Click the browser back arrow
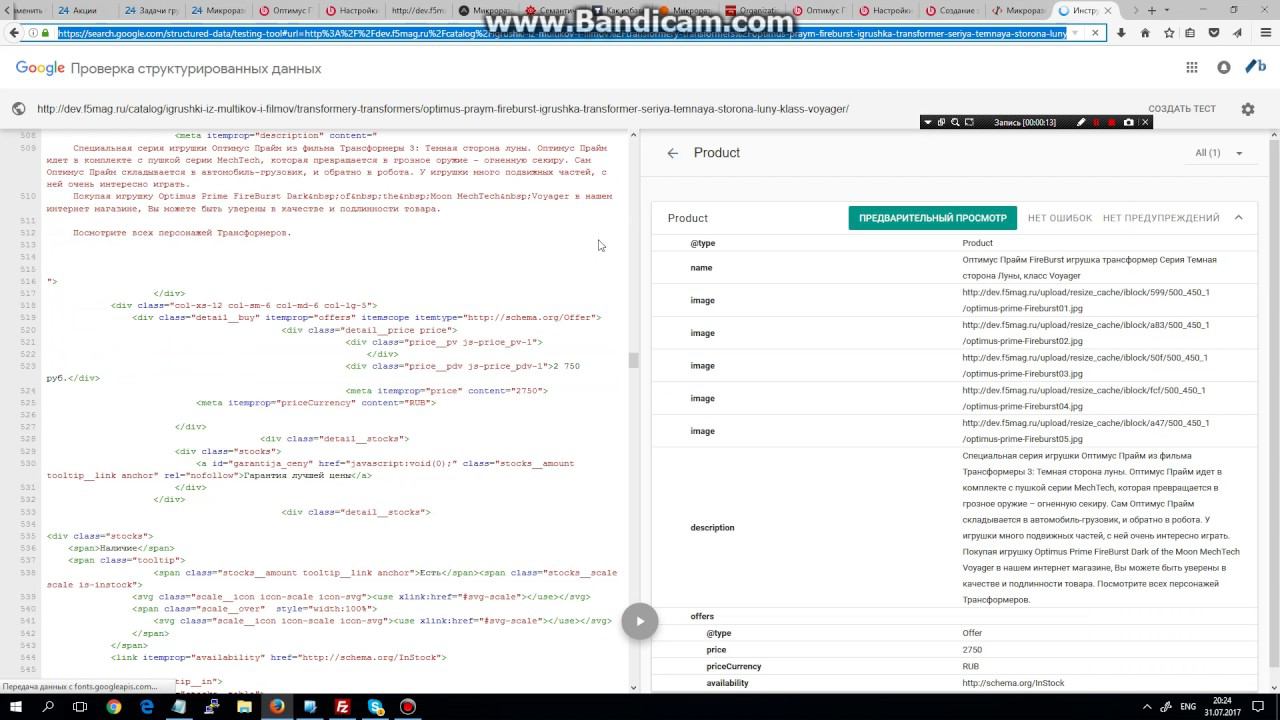Screen dimensions: 1280x720 pyautogui.click(x=14, y=33)
